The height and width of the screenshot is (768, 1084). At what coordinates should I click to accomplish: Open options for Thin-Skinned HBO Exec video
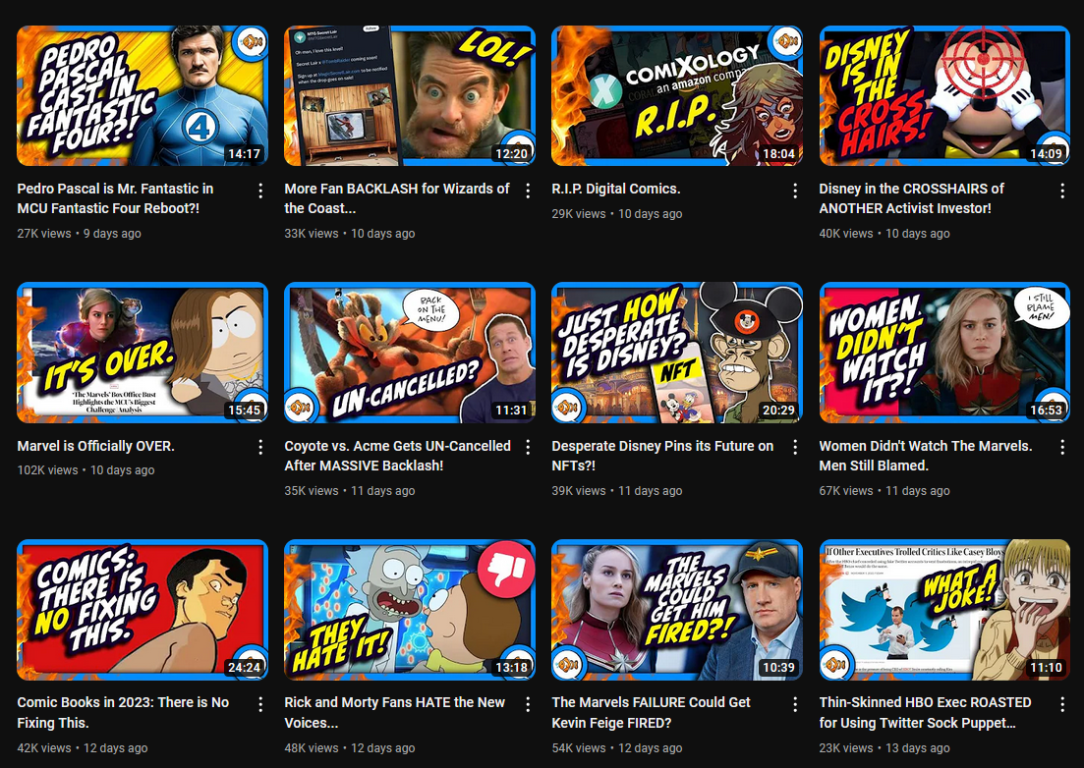[1062, 704]
